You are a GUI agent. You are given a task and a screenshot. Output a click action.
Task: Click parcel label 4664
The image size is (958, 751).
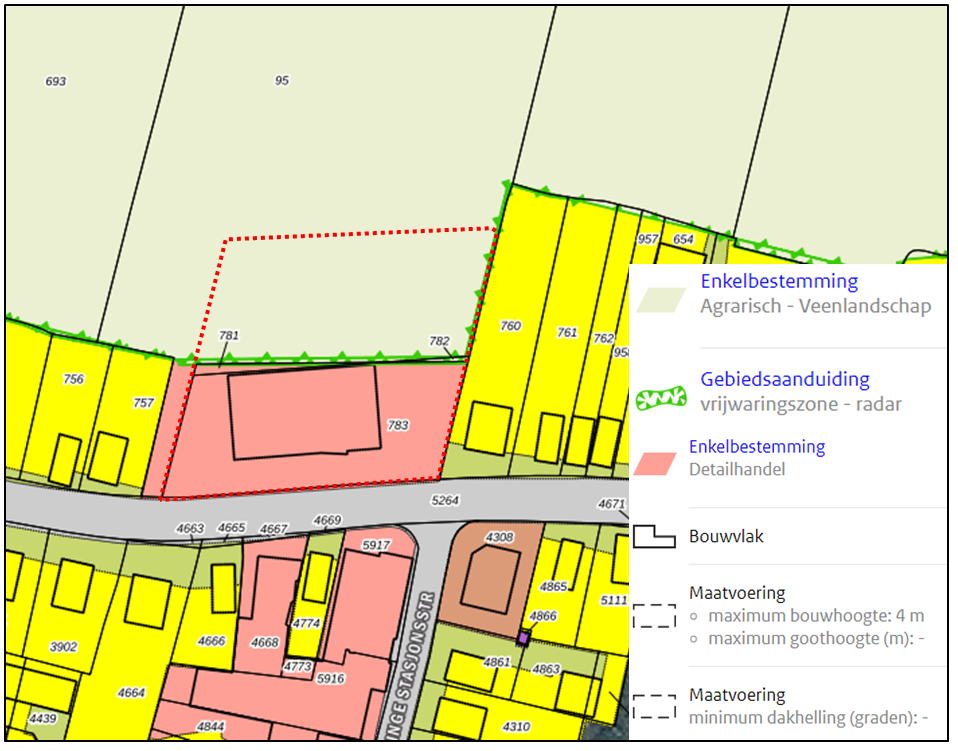pos(131,692)
